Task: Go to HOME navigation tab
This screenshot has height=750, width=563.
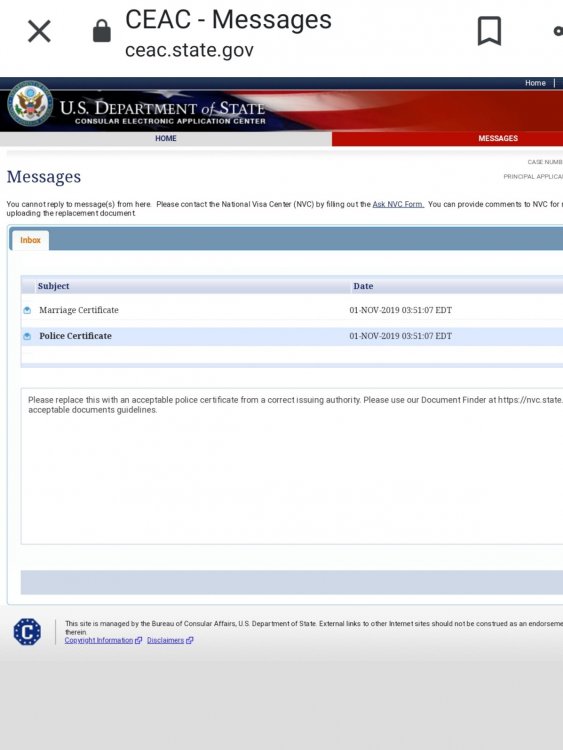Action: click(166, 139)
